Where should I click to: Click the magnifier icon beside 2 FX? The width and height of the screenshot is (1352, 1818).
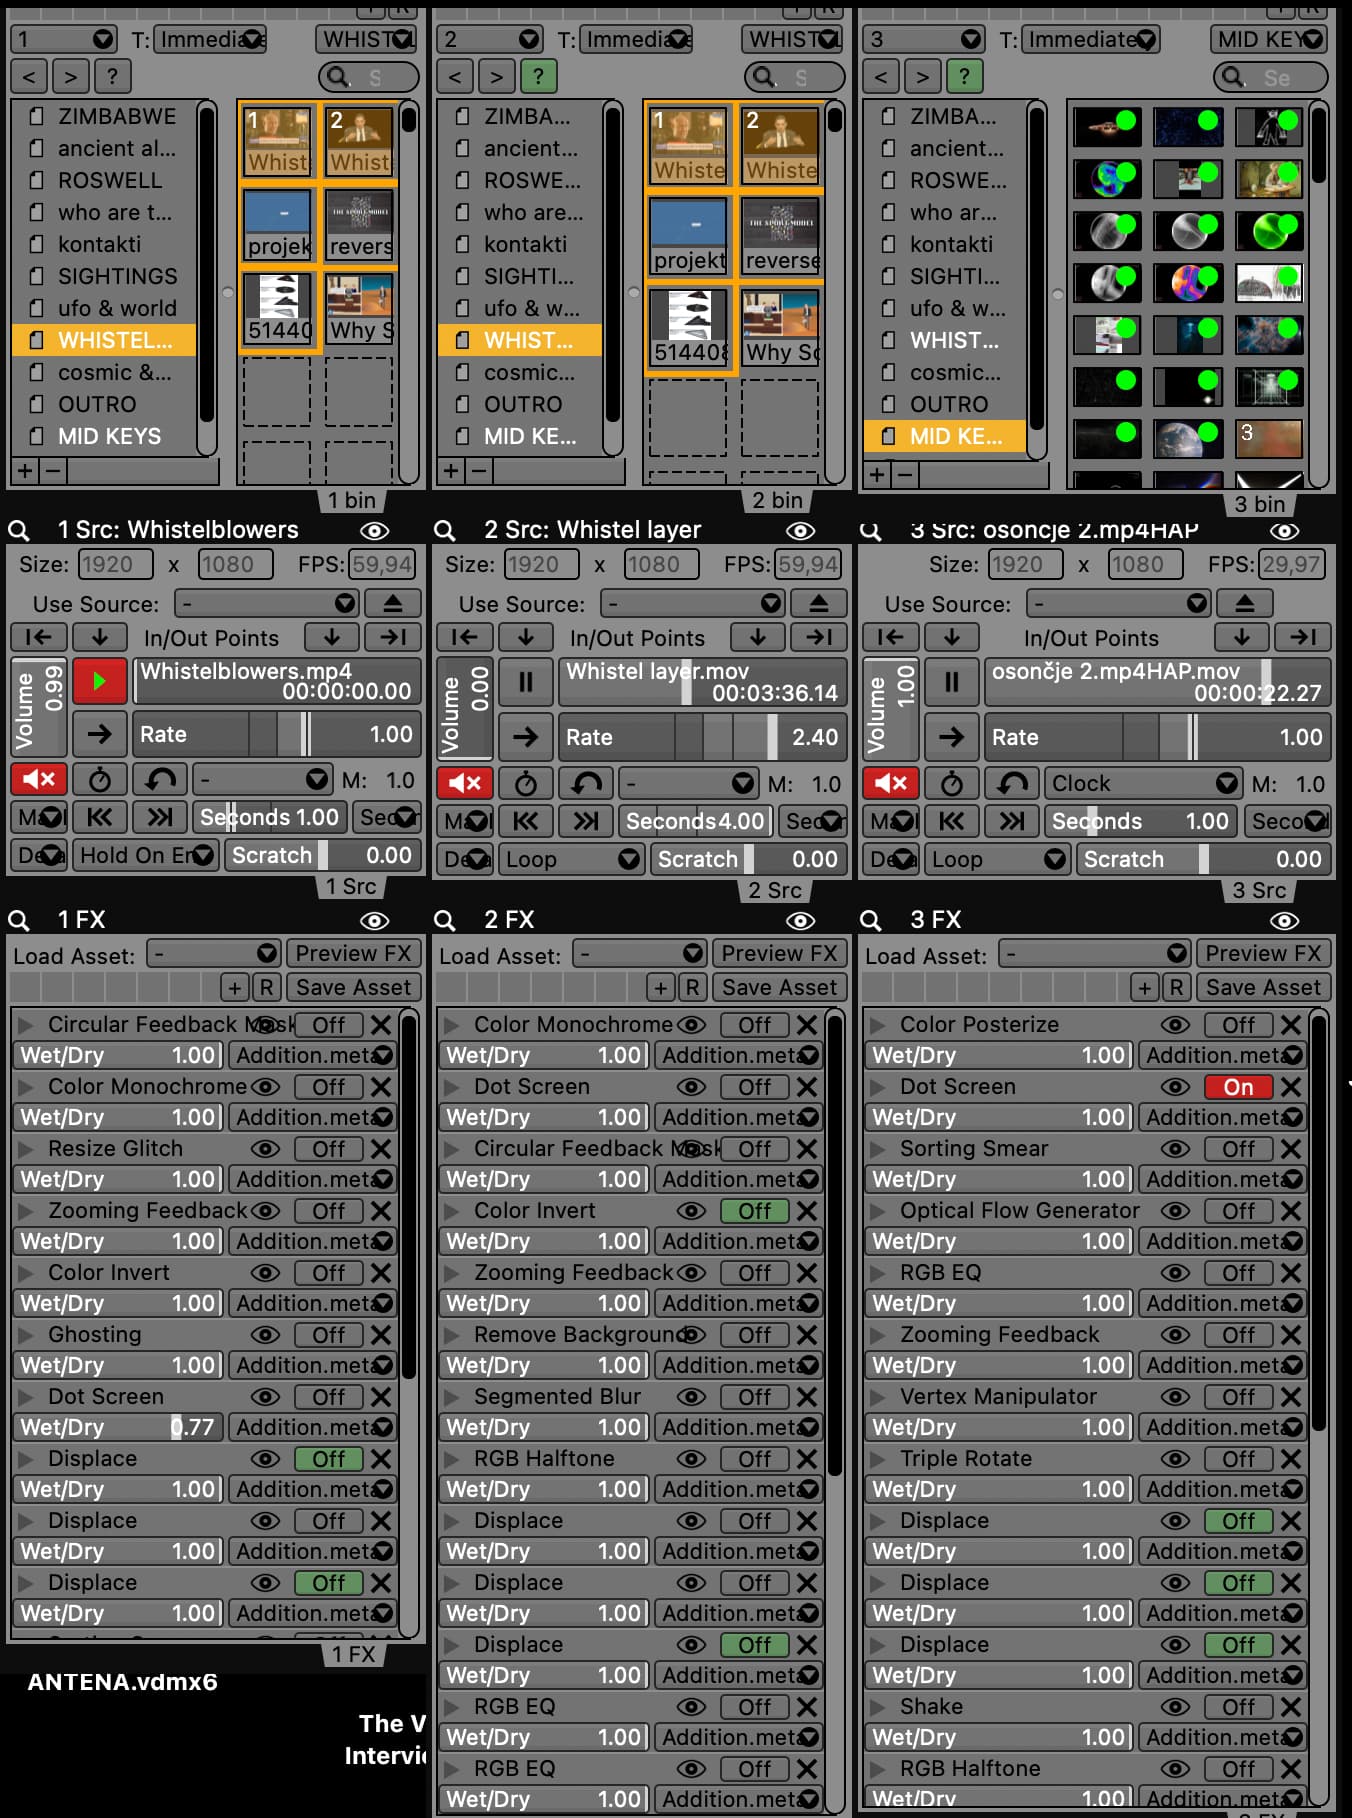click(x=445, y=920)
